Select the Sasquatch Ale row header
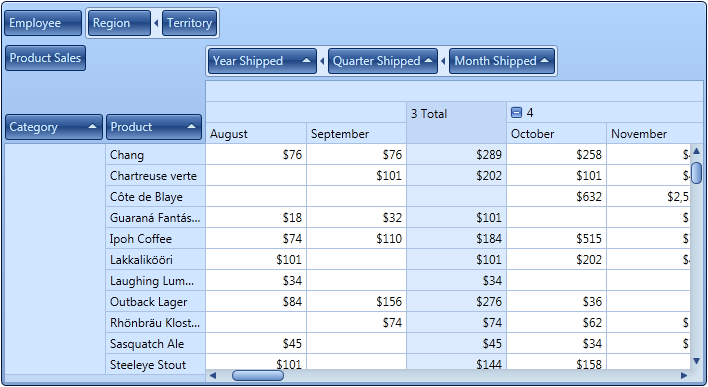The width and height of the screenshot is (708, 387). pyautogui.click(x=155, y=344)
